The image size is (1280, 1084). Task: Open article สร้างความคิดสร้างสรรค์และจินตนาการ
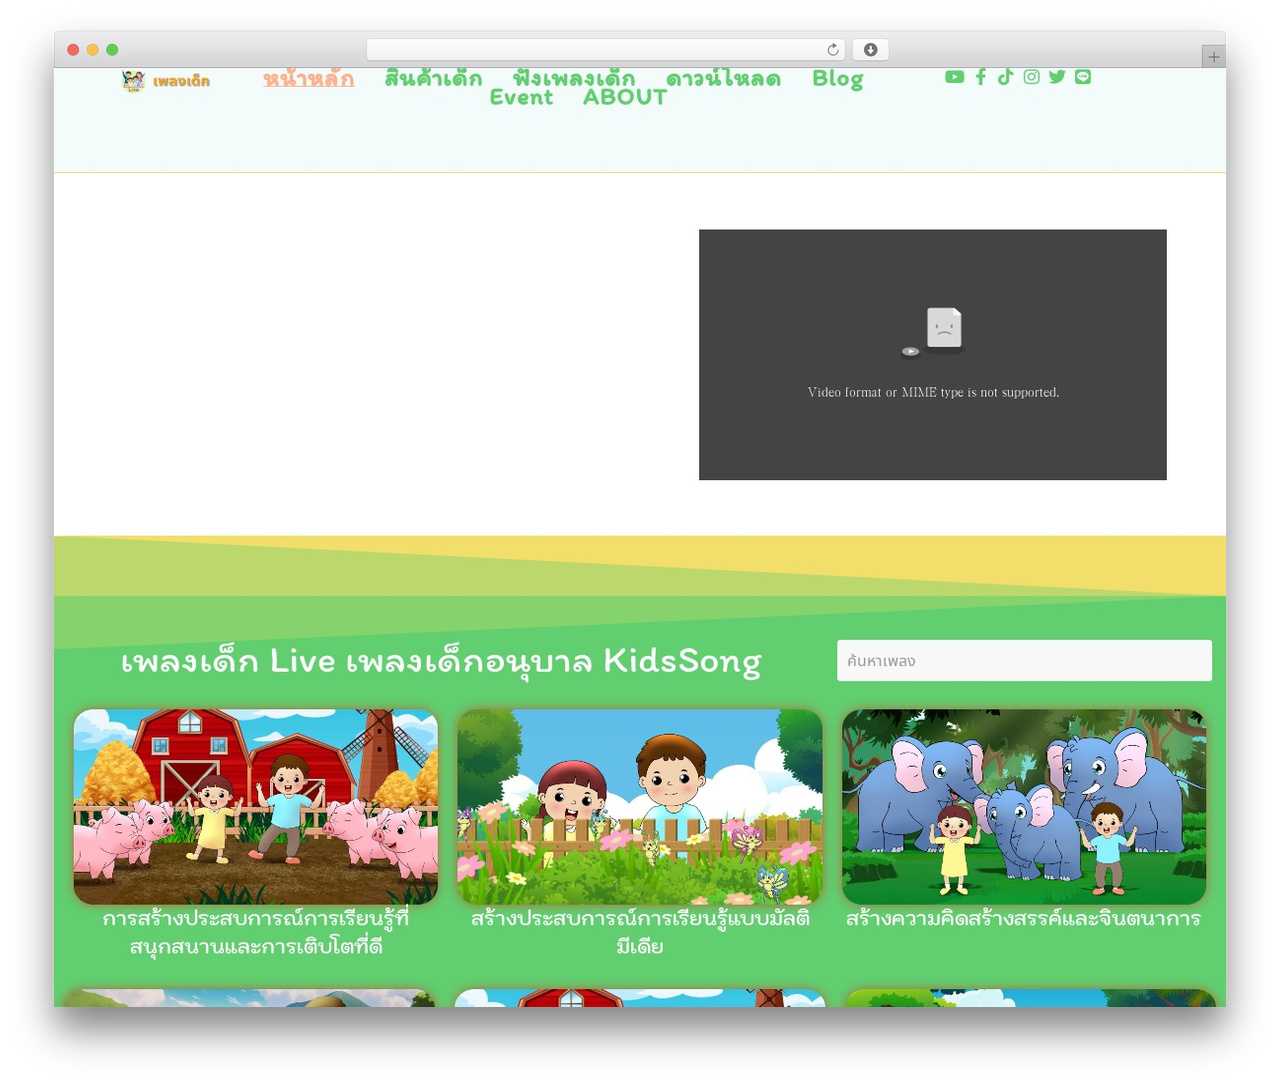click(1023, 918)
